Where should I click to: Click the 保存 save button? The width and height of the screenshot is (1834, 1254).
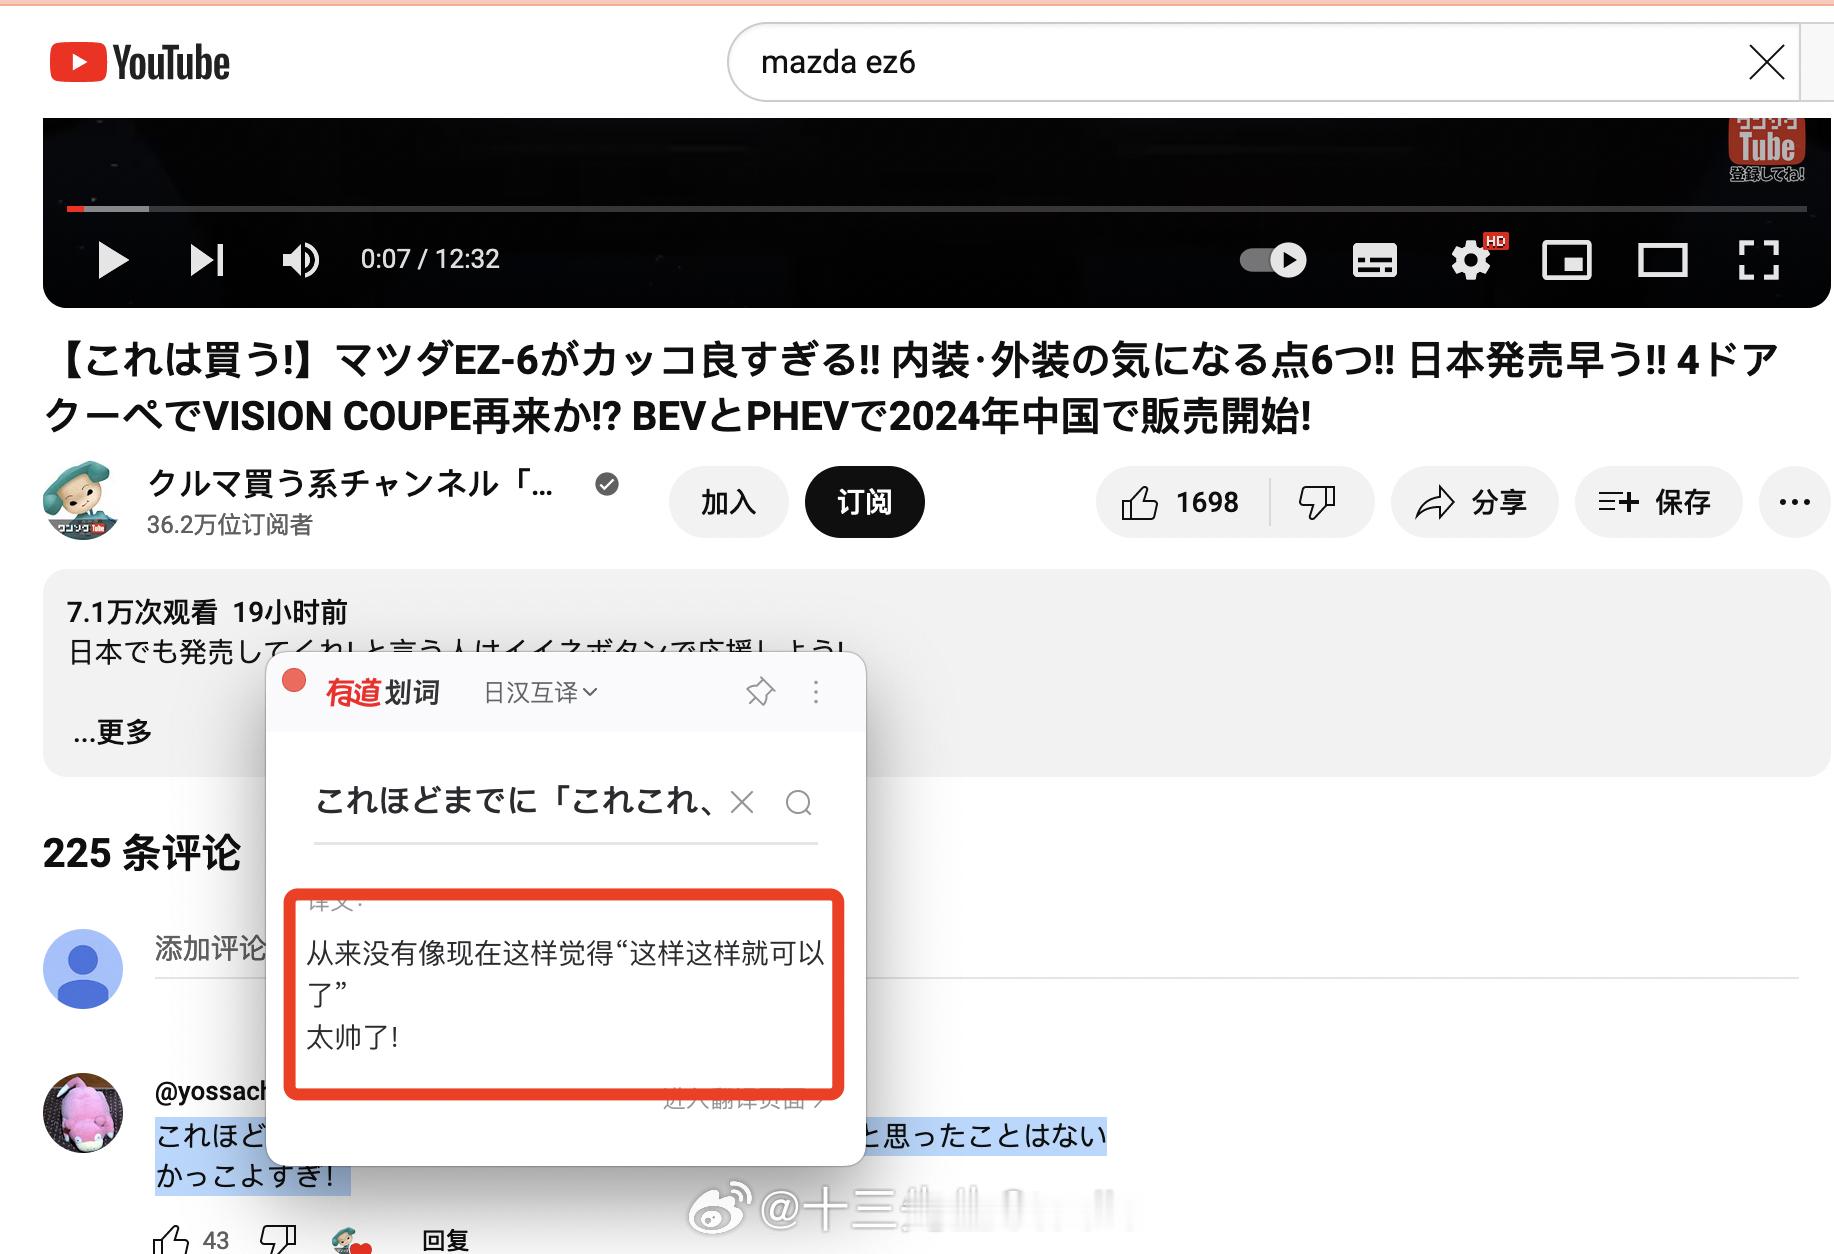(x=1657, y=502)
